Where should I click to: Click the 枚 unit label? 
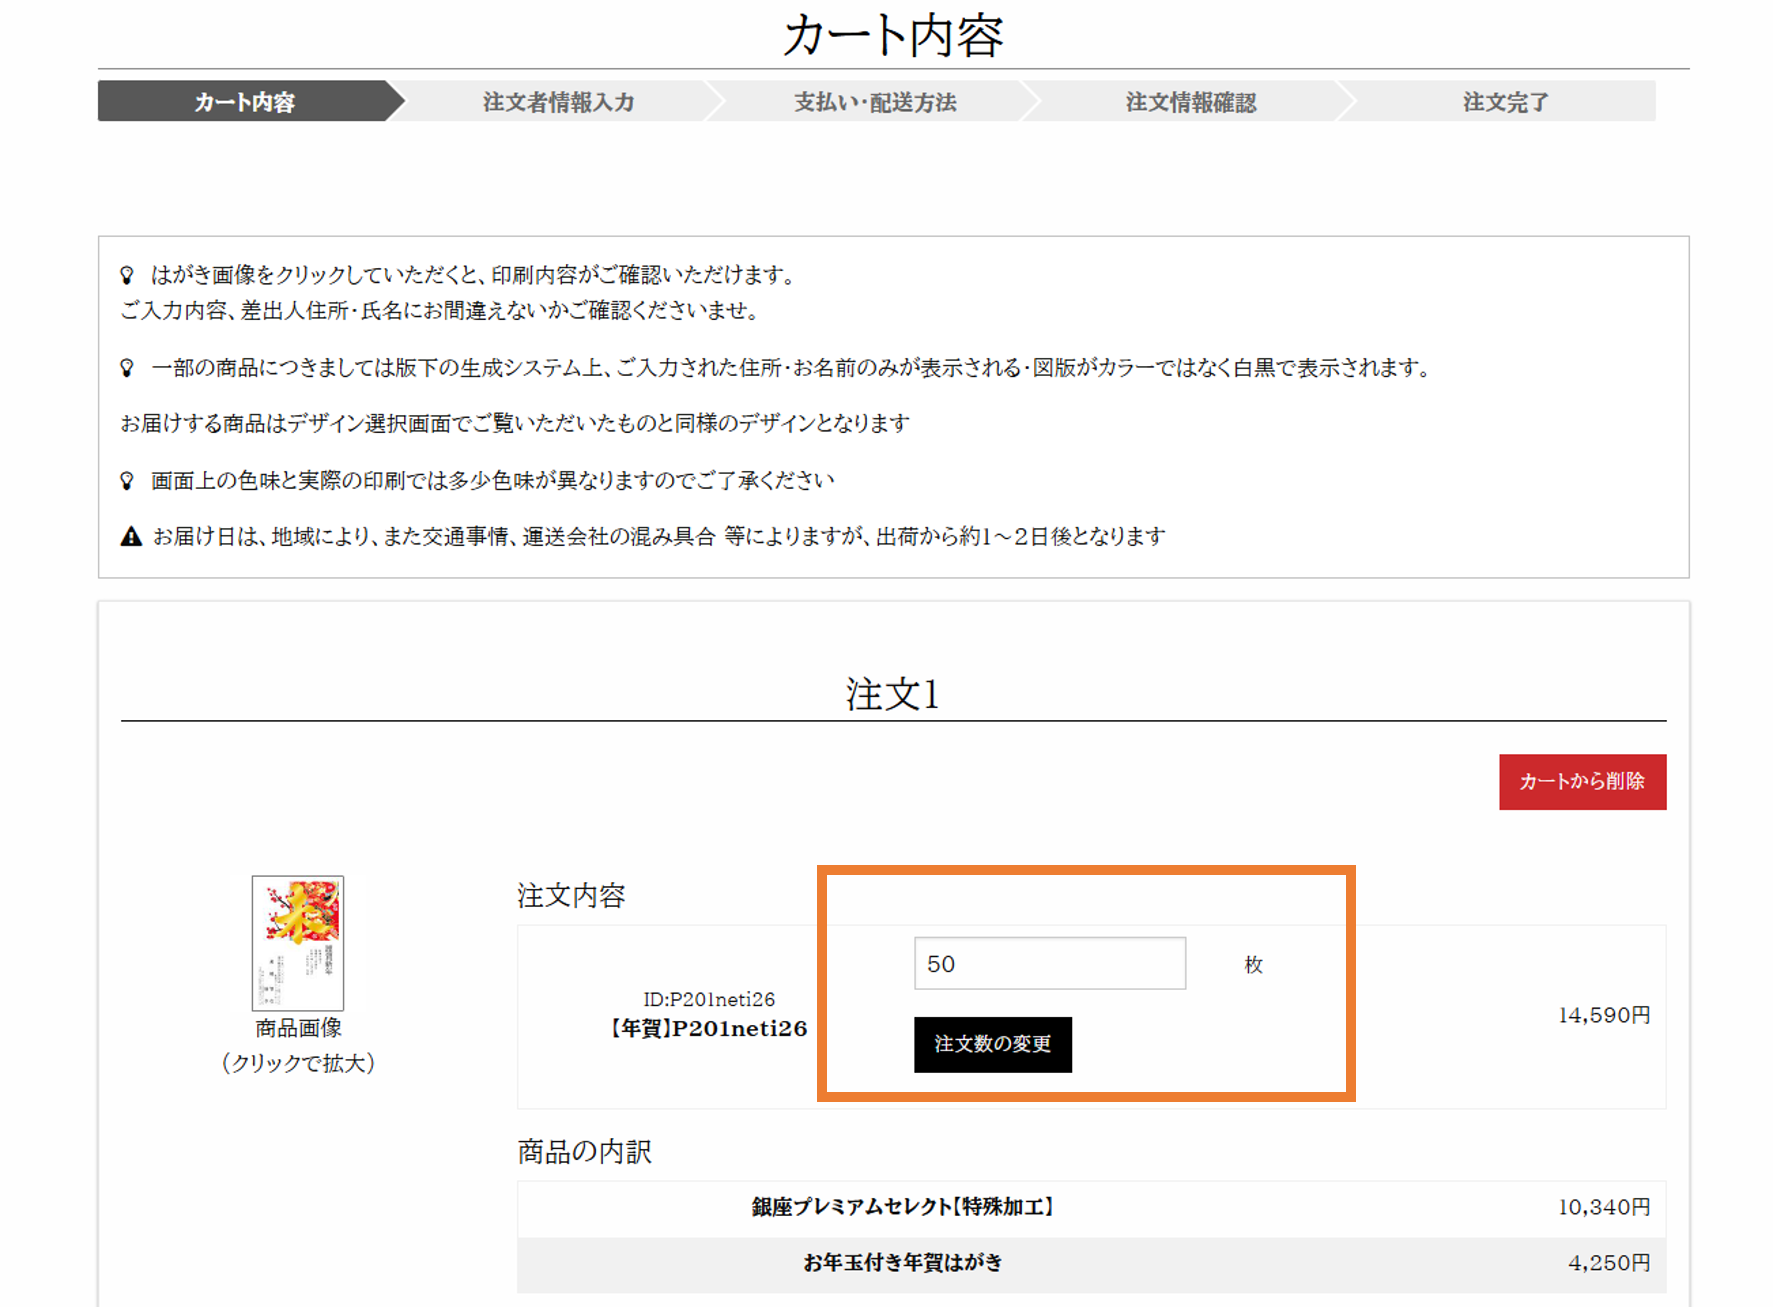pos(1253,964)
